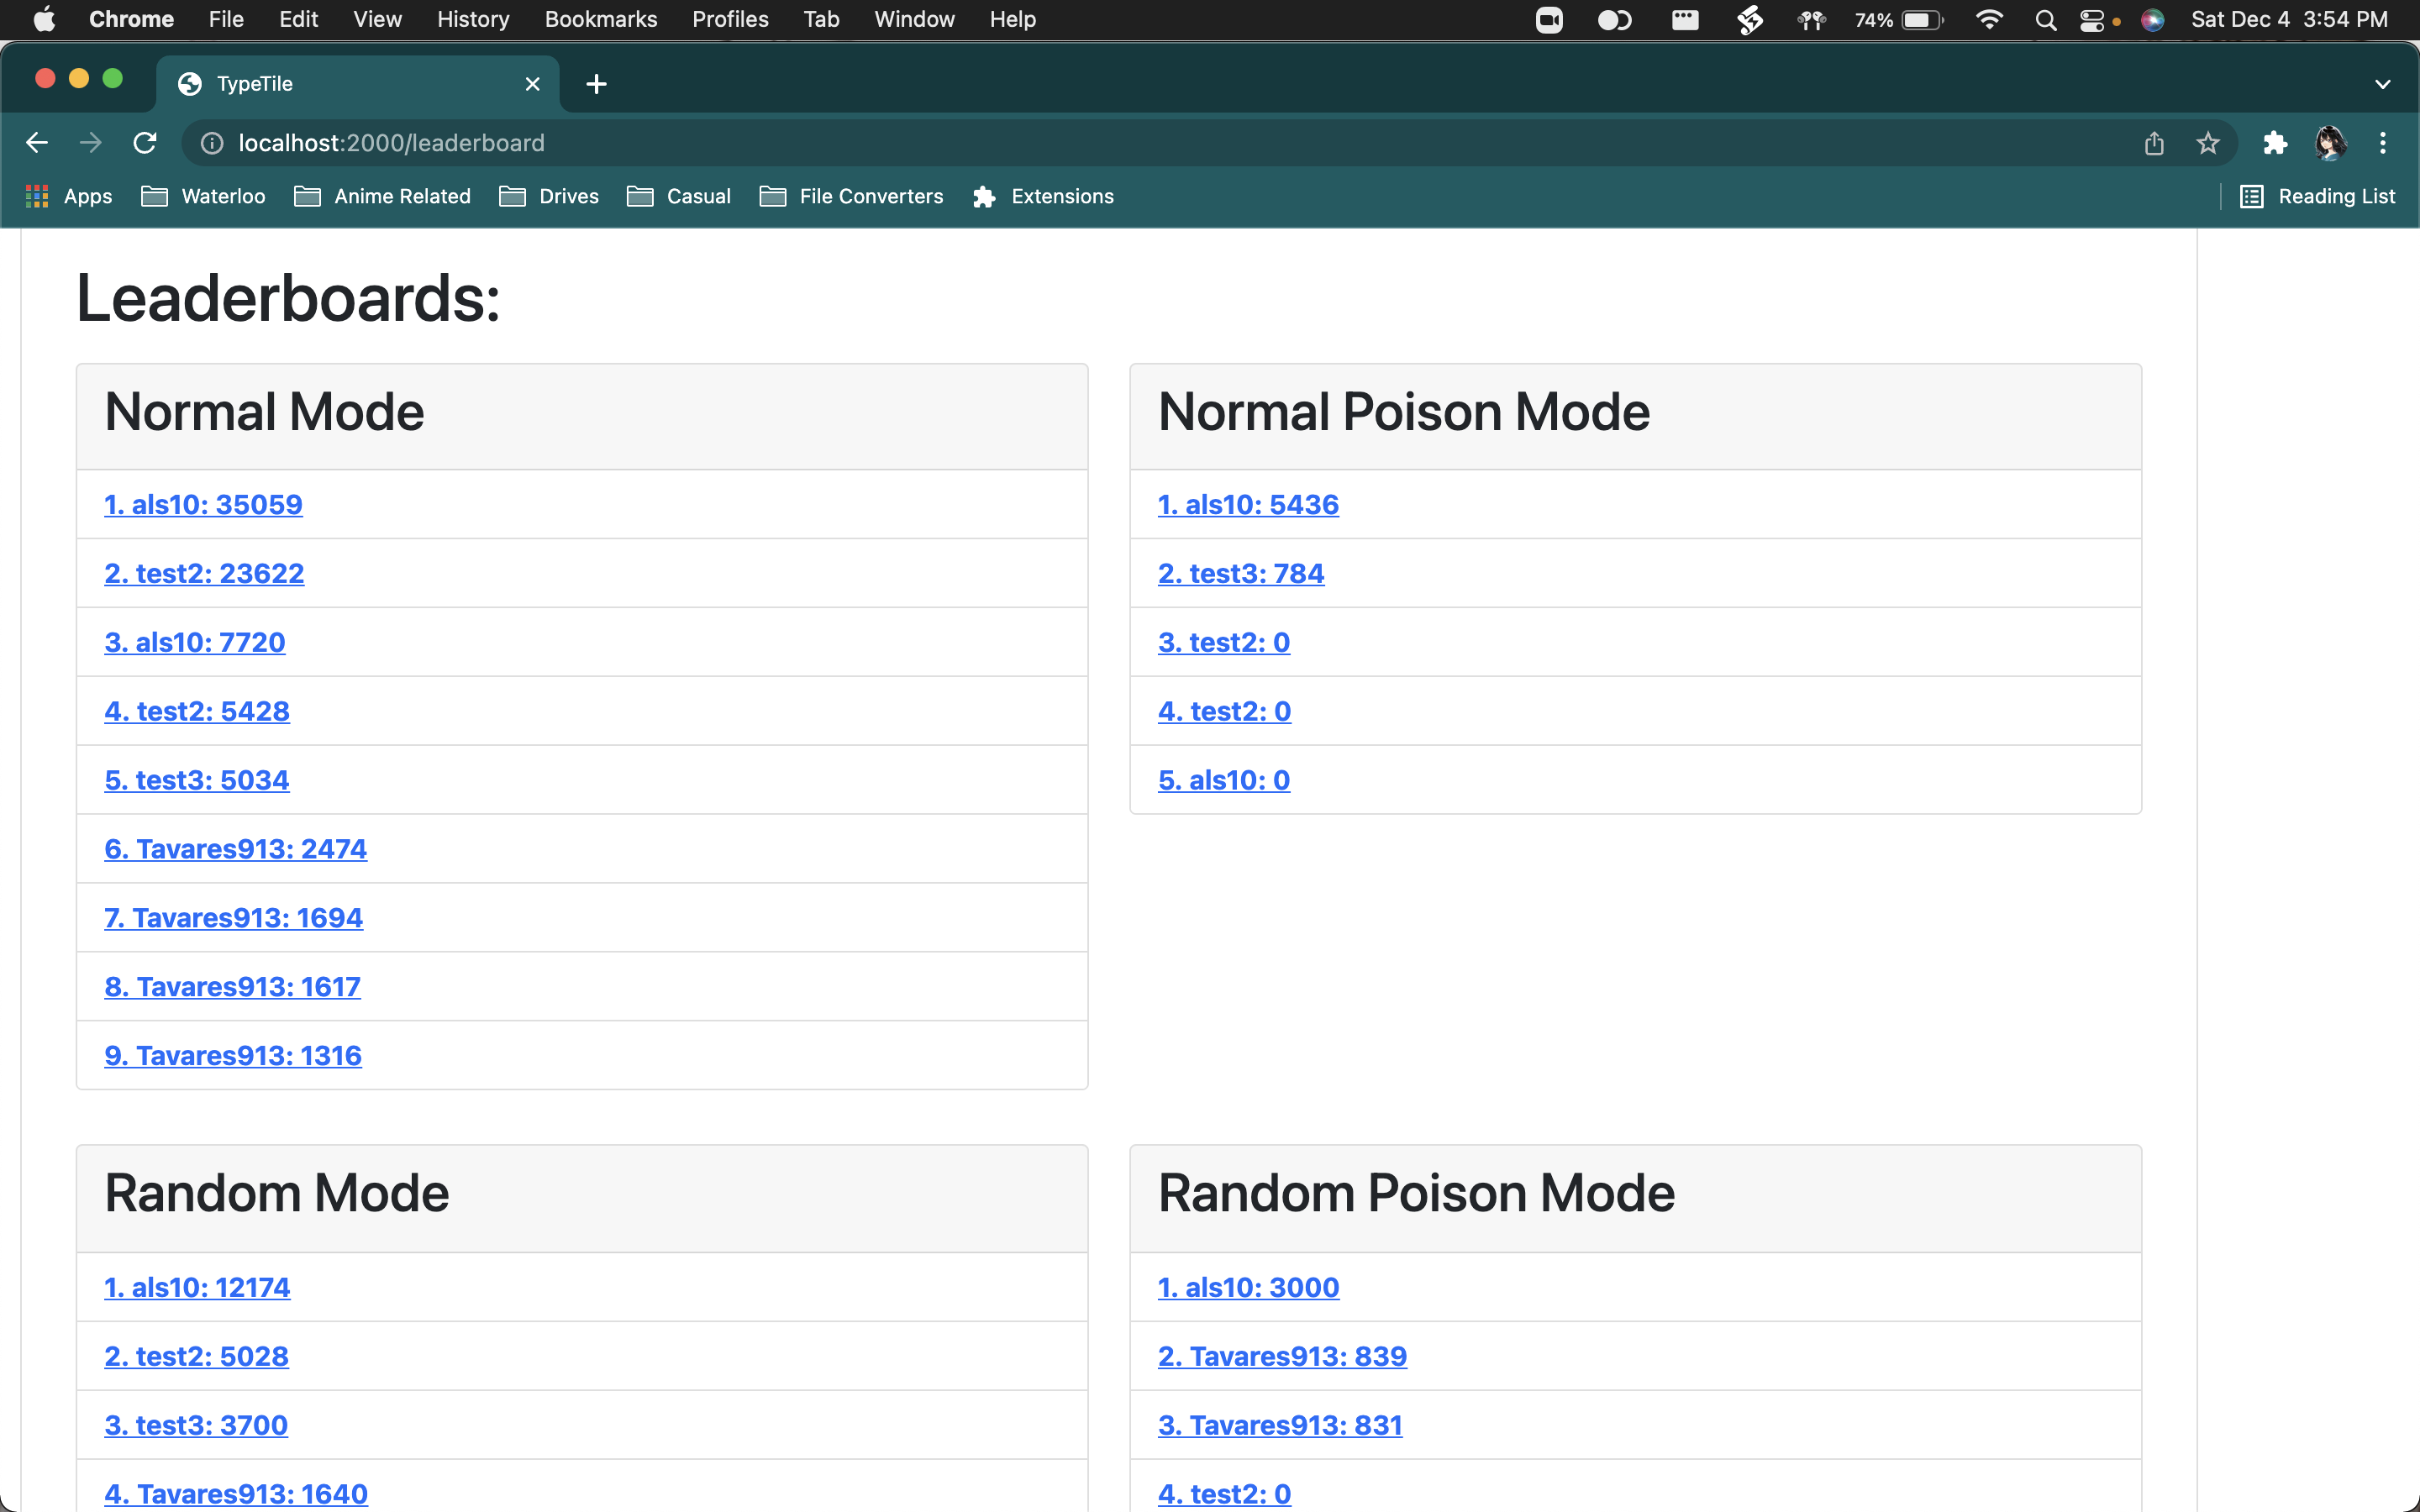Click test3: 784 Normal Poison link
Image resolution: width=2420 pixels, height=1512 pixels.
[x=1241, y=573]
